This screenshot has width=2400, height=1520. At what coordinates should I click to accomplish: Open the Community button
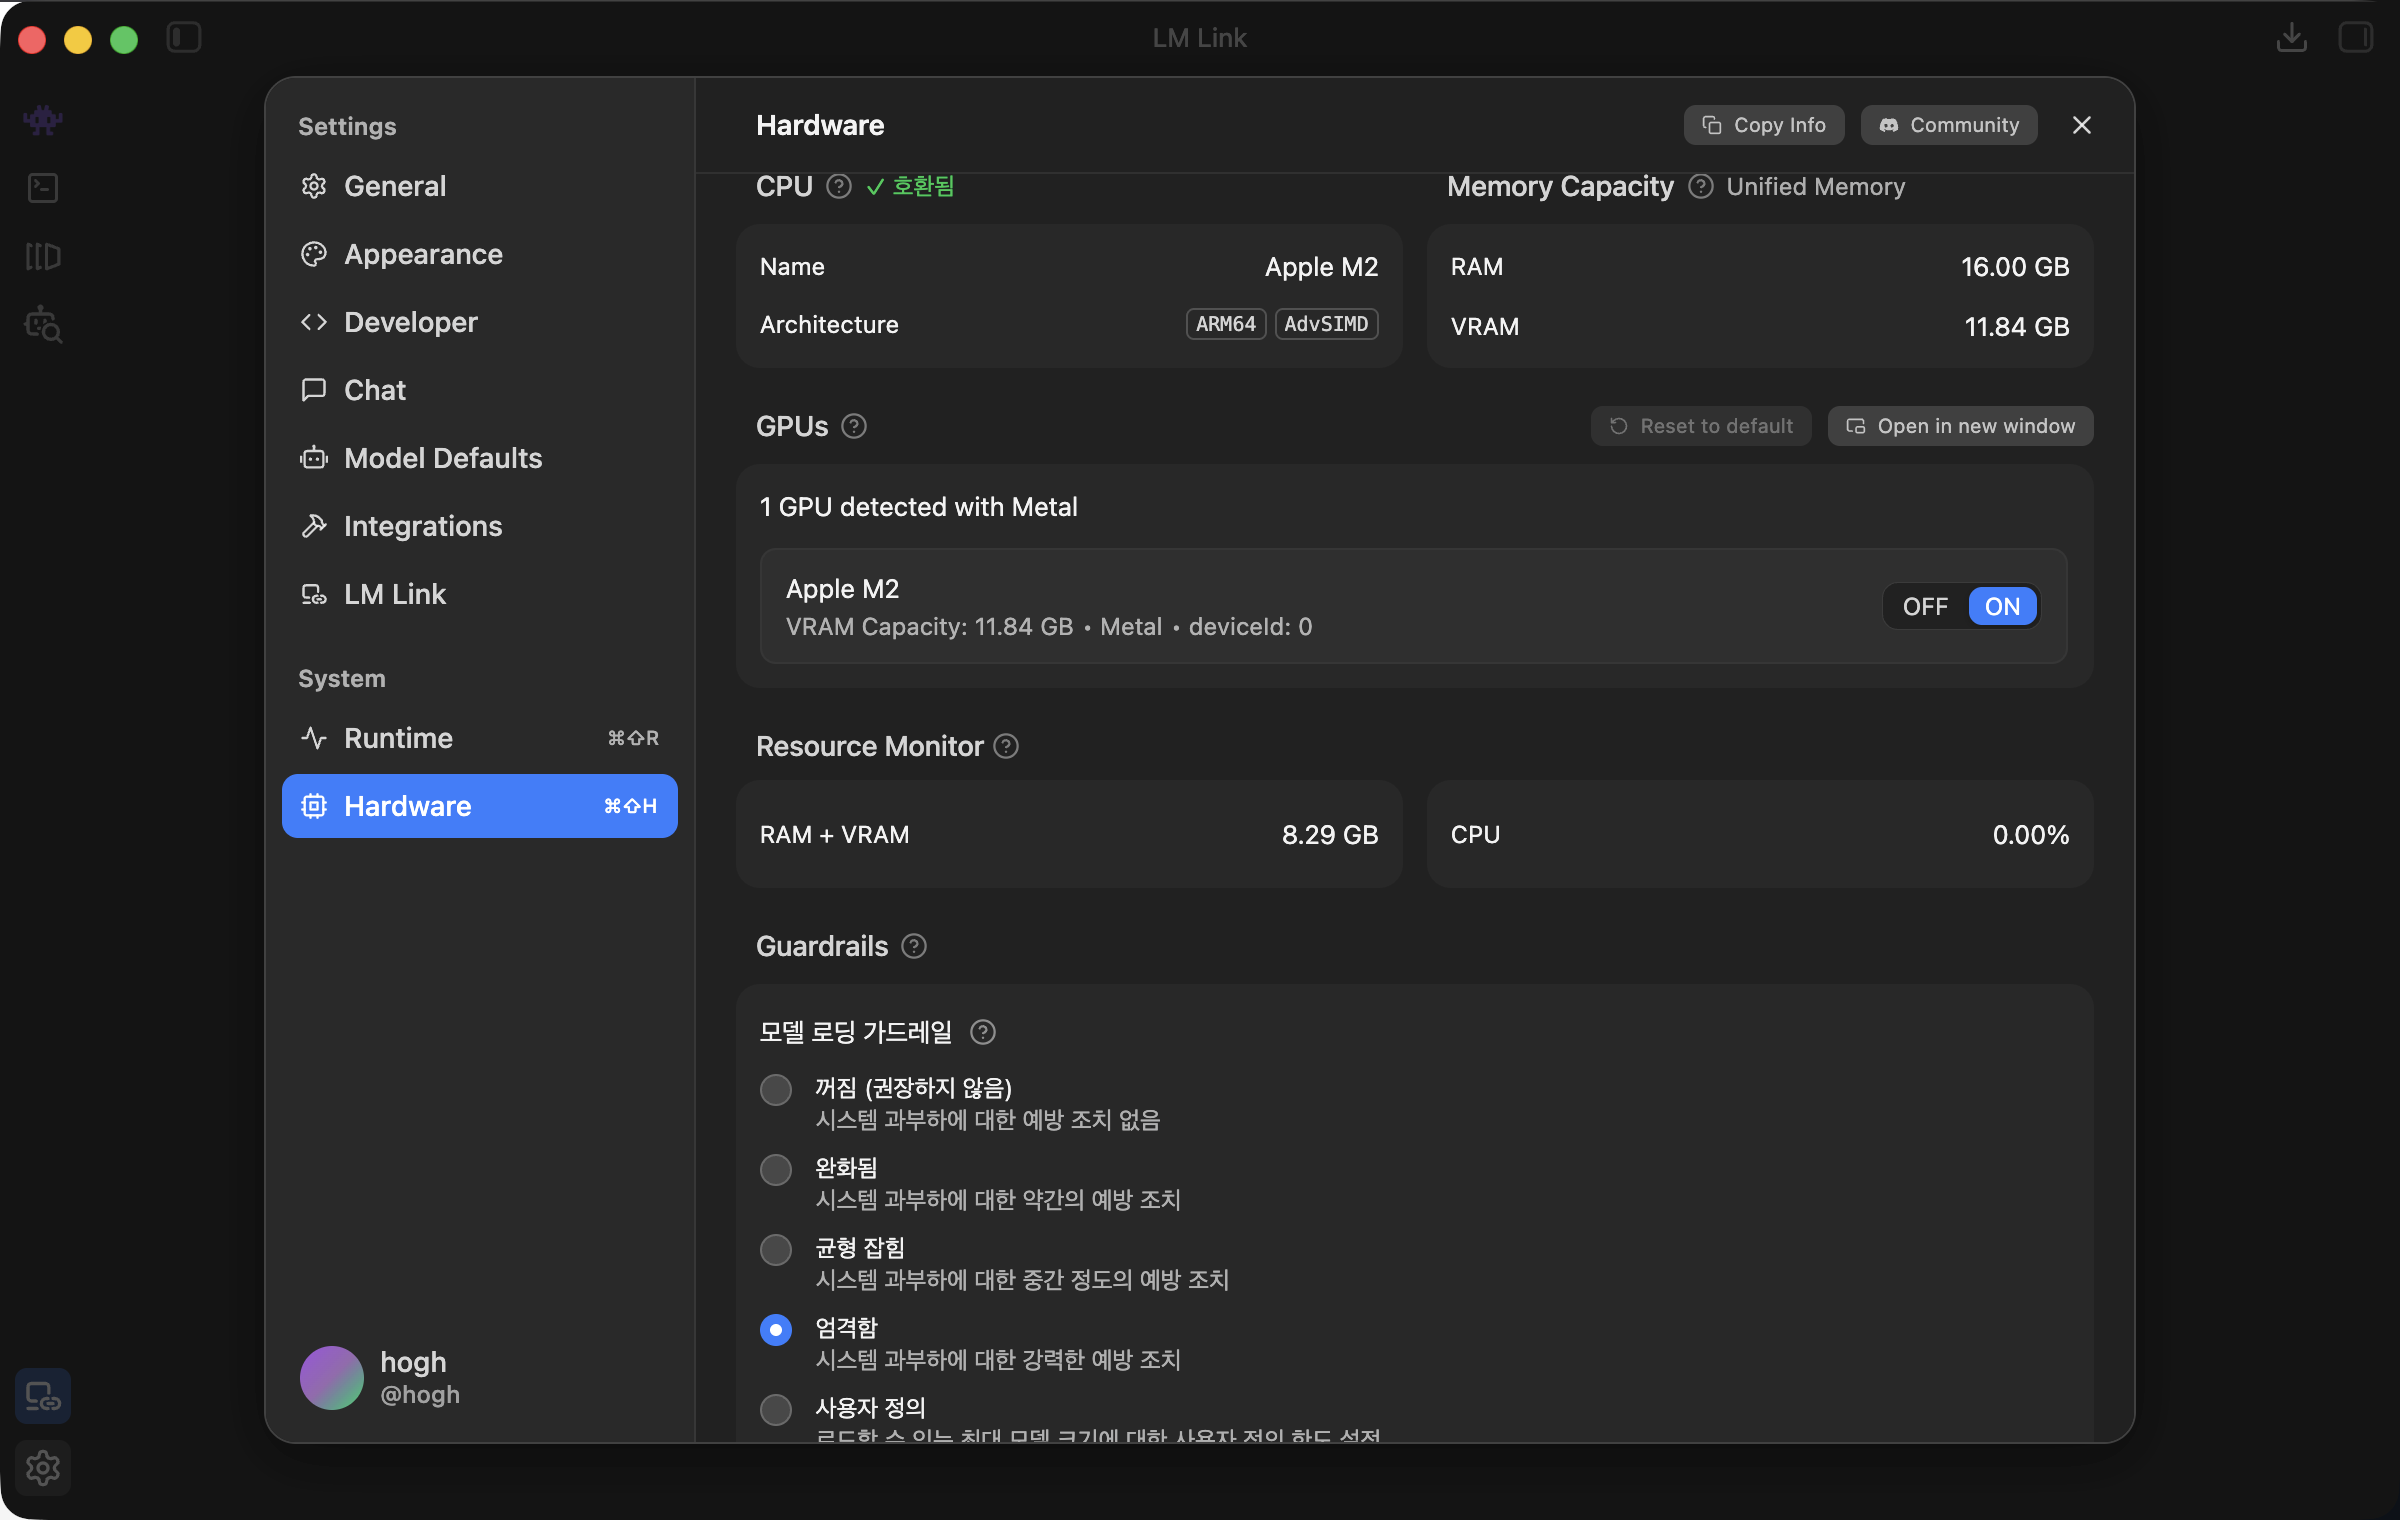tap(1949, 125)
